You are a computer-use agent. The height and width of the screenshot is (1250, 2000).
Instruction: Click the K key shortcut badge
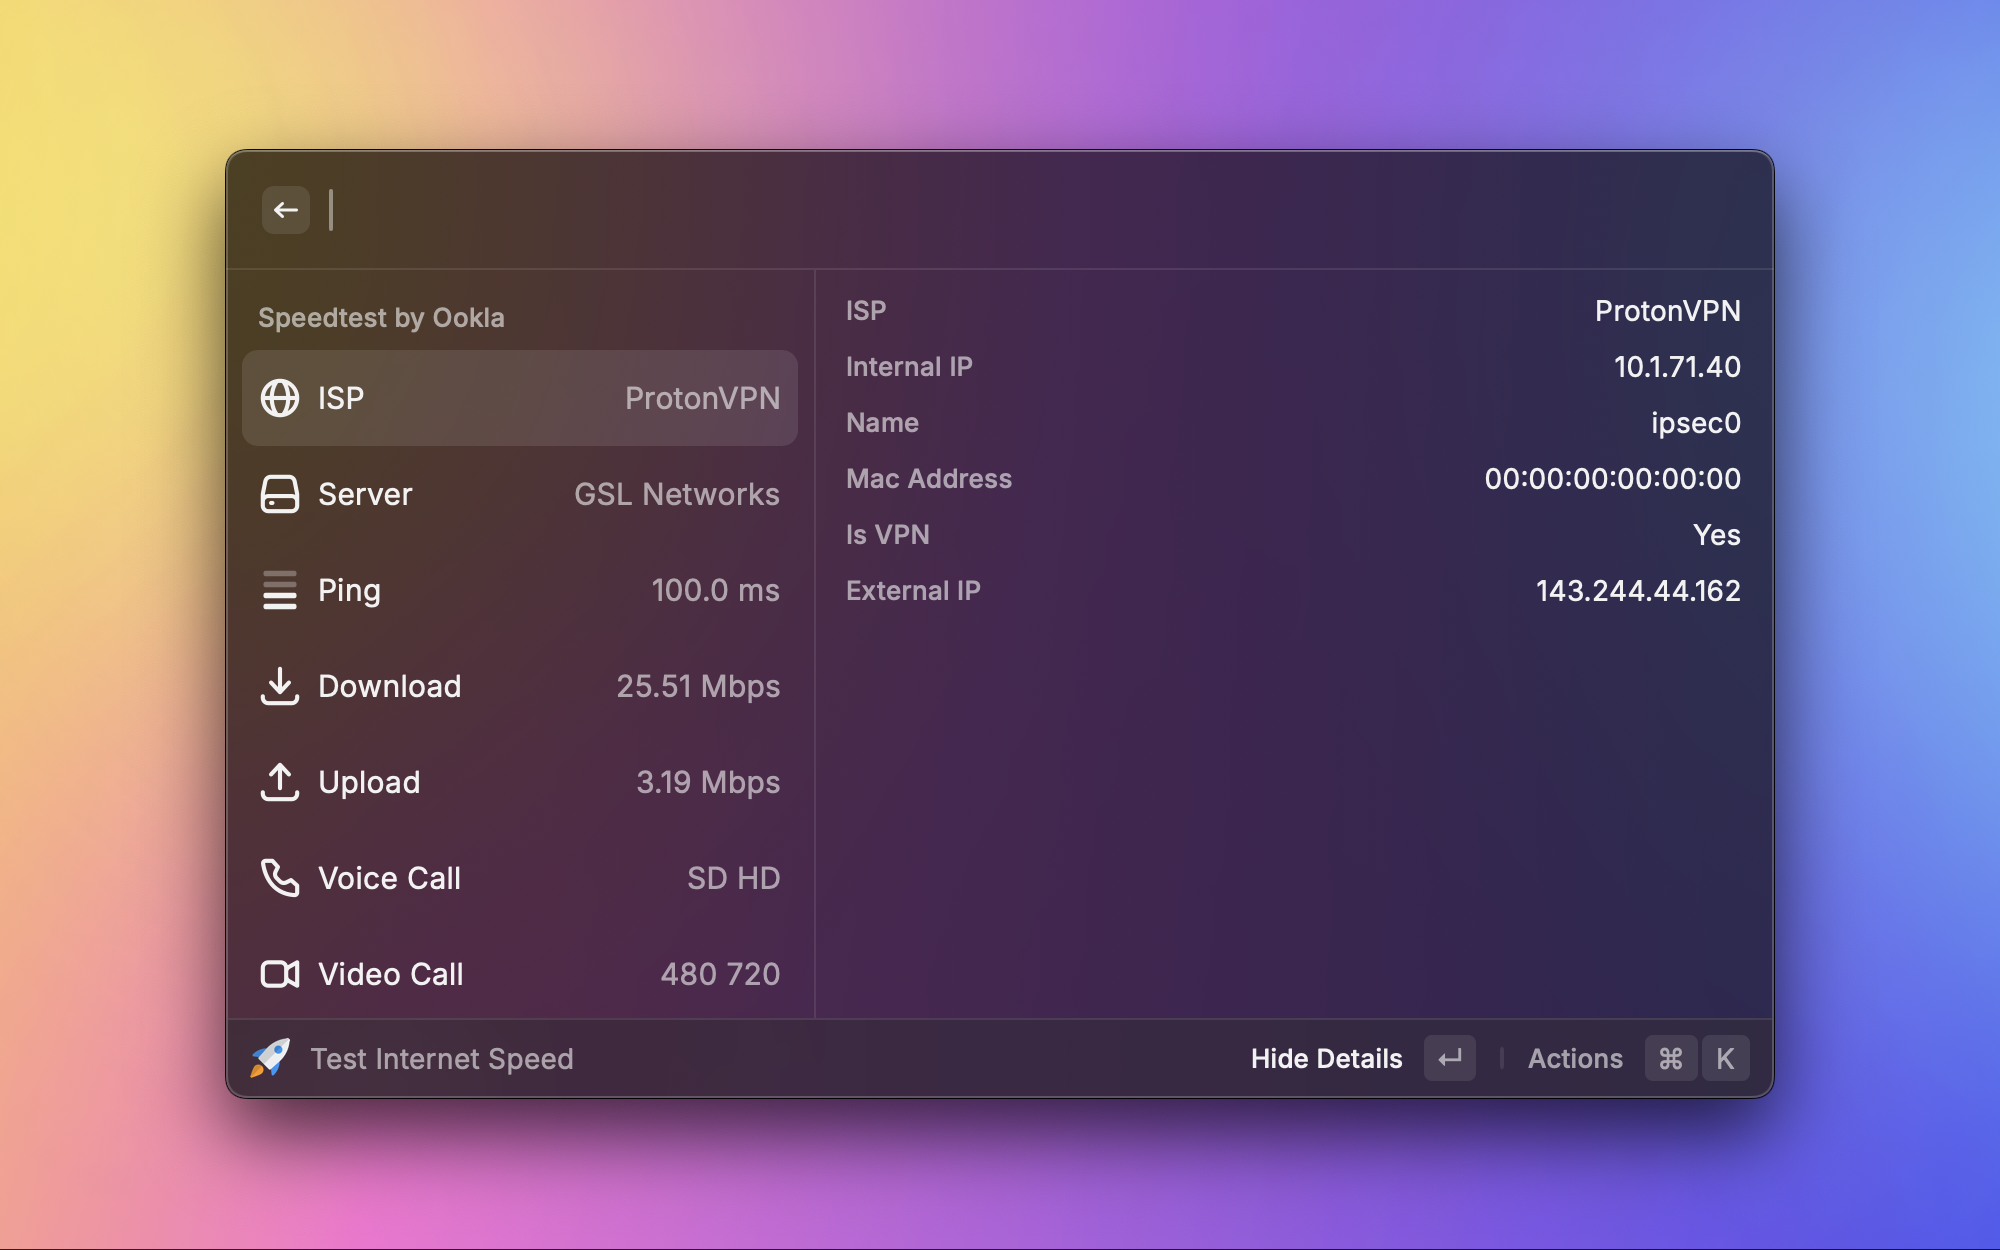(1725, 1058)
